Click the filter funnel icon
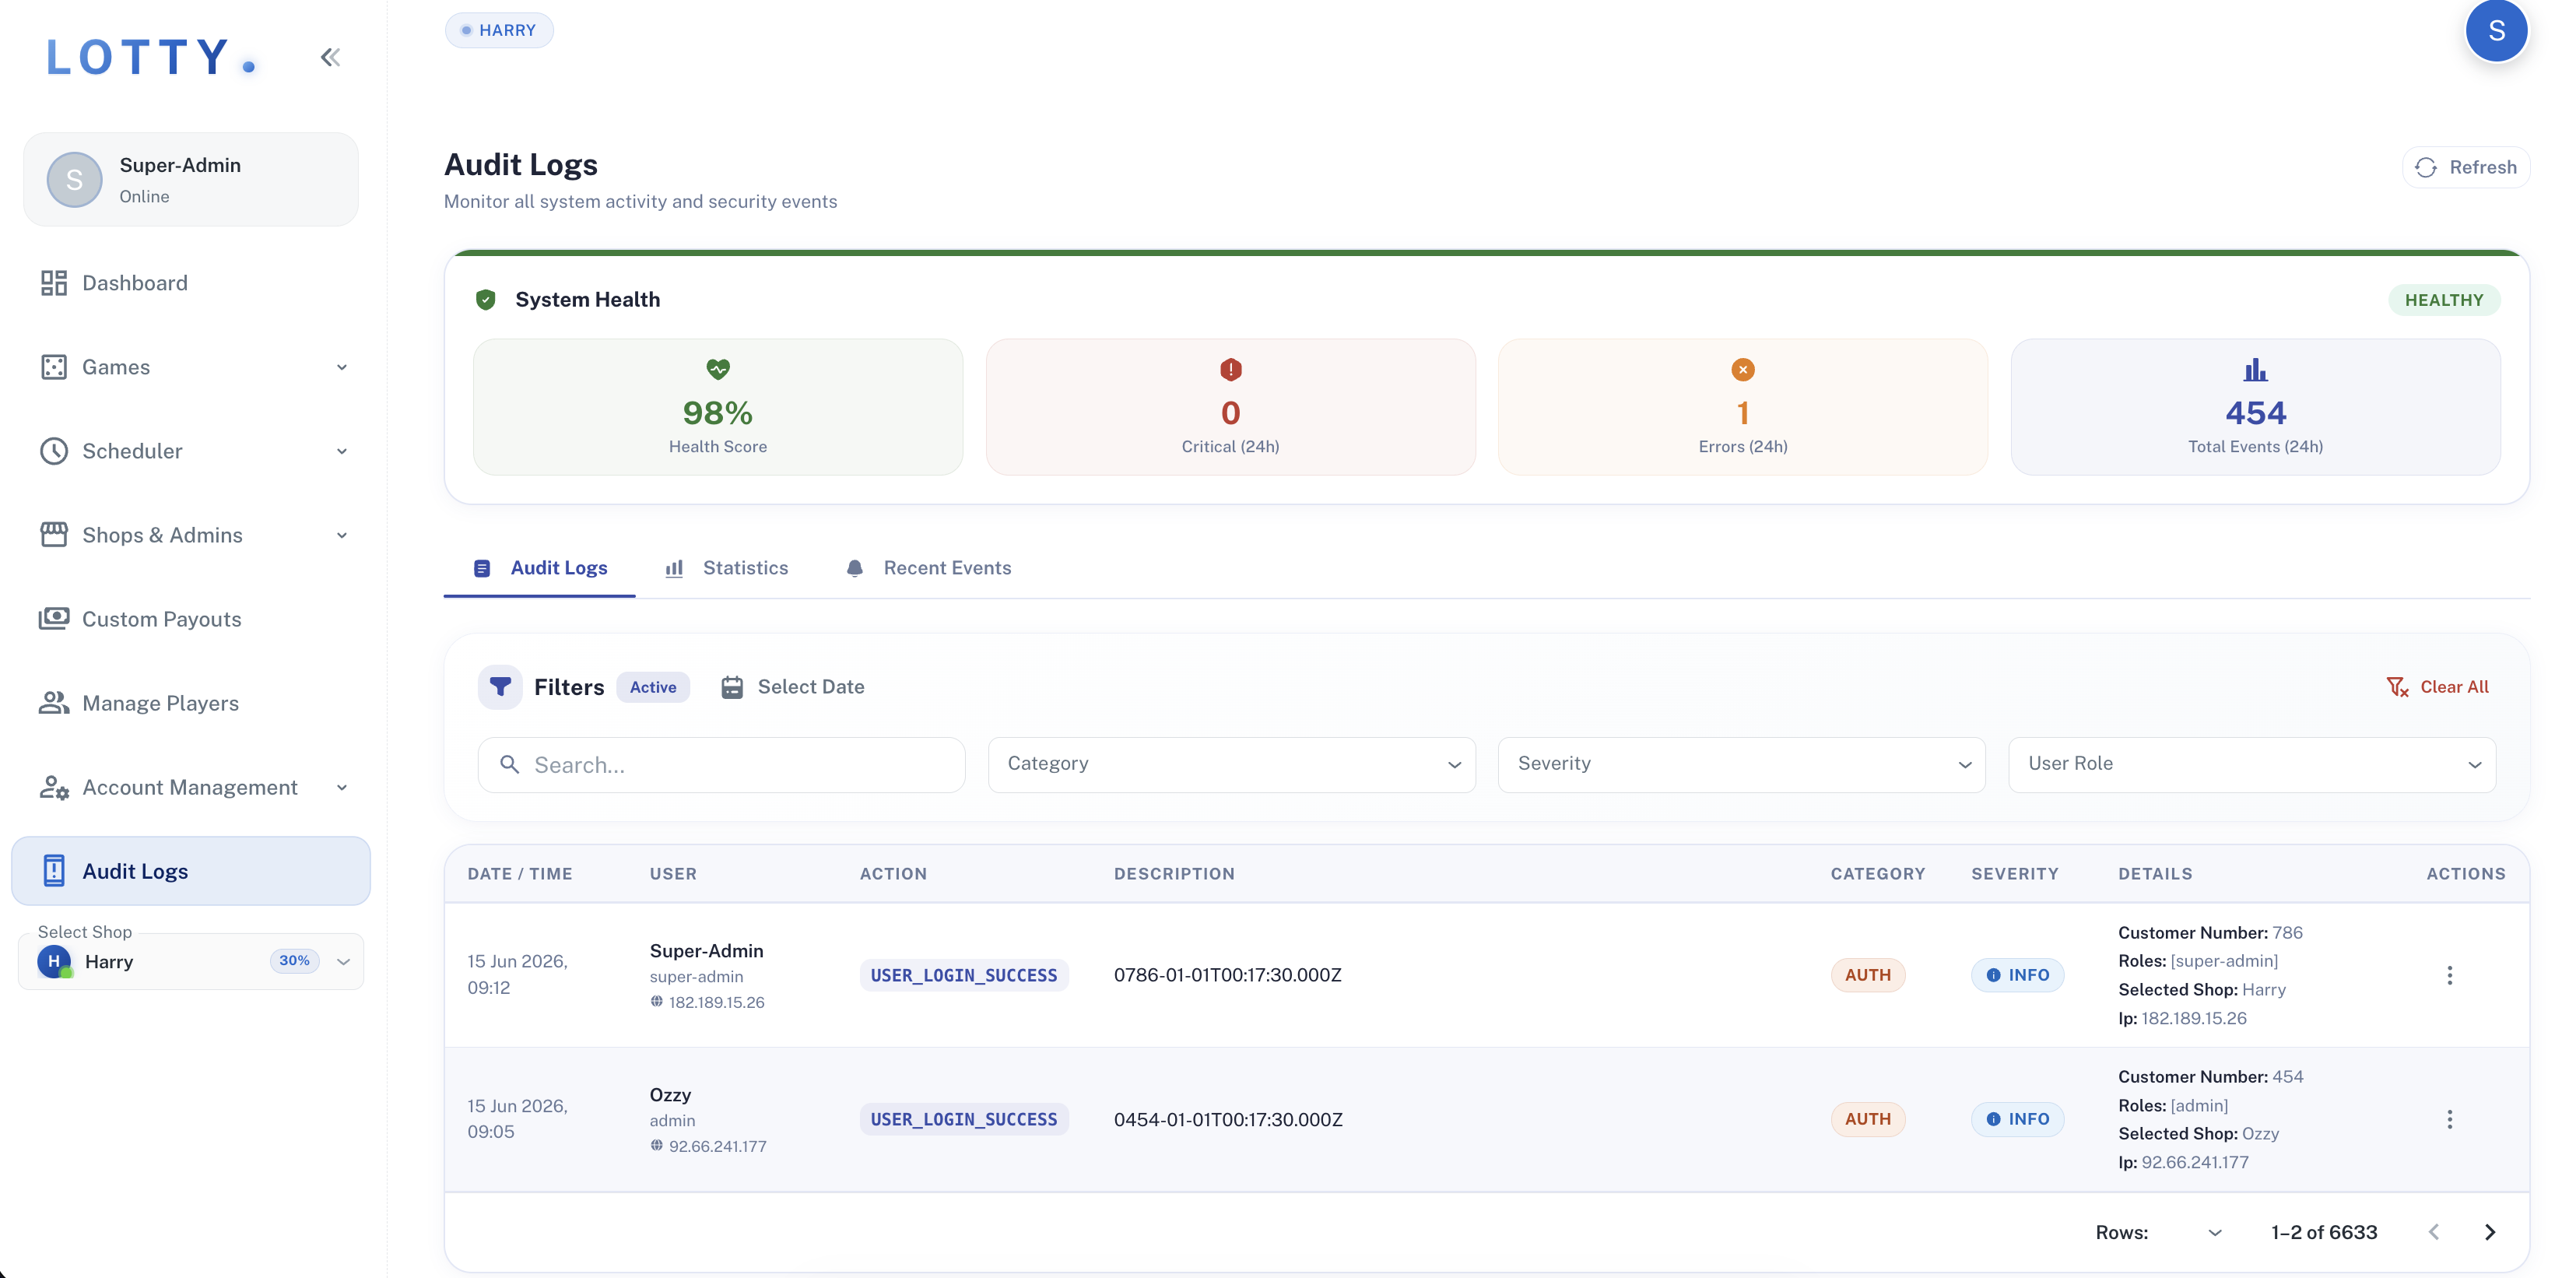This screenshot has width=2576, height=1278. pyautogui.click(x=500, y=687)
